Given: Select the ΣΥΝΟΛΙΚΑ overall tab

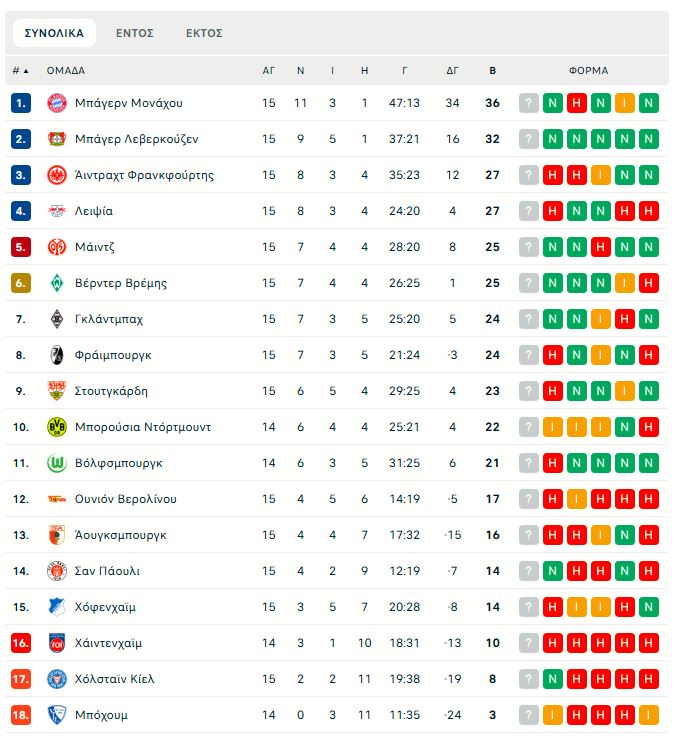Looking at the screenshot, I should pos(54,33).
